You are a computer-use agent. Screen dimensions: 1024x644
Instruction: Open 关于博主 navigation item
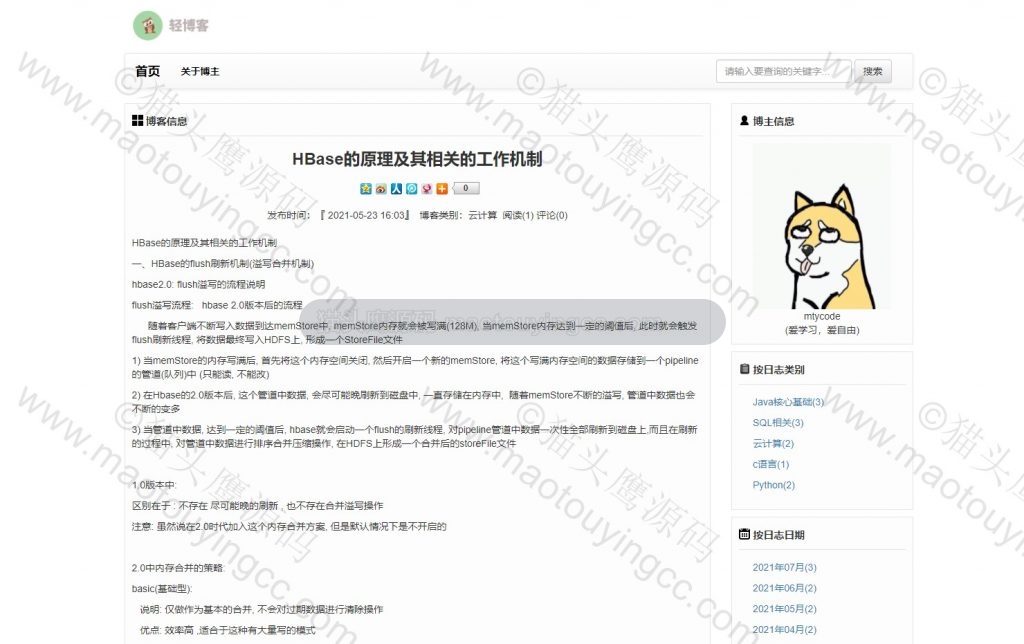click(x=200, y=71)
